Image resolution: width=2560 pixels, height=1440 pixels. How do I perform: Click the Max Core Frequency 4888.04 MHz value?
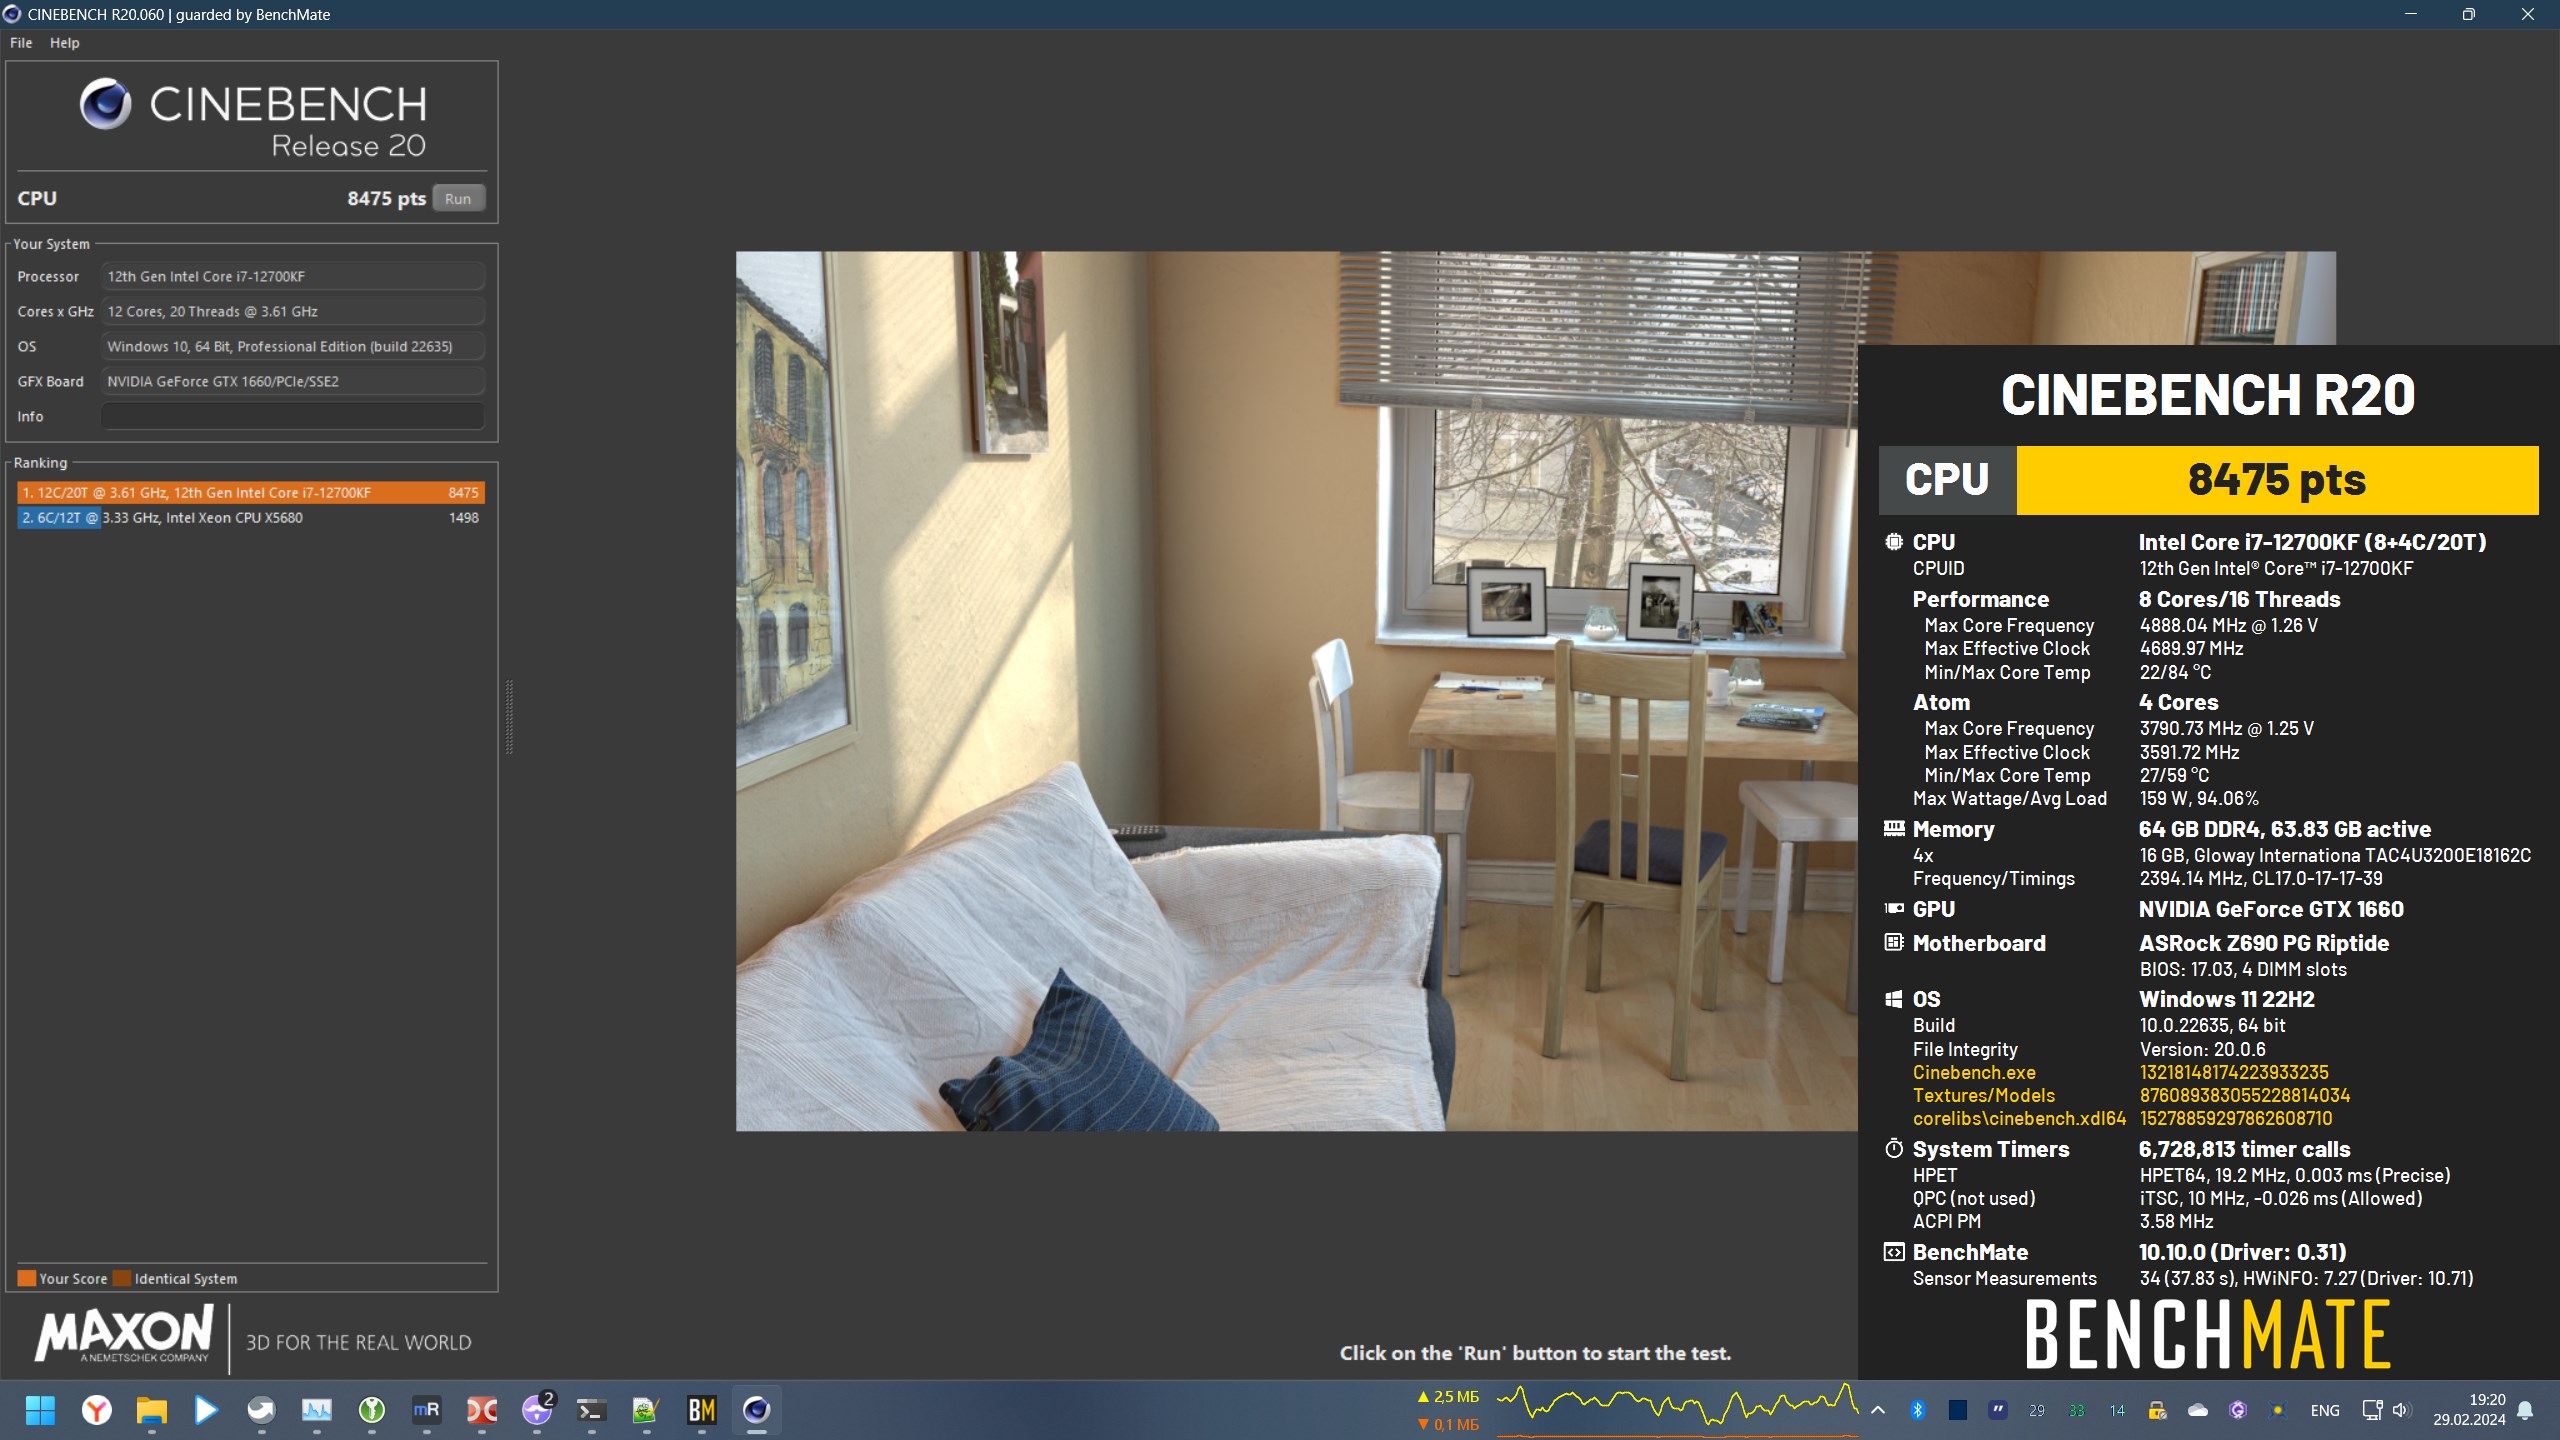click(x=2228, y=625)
